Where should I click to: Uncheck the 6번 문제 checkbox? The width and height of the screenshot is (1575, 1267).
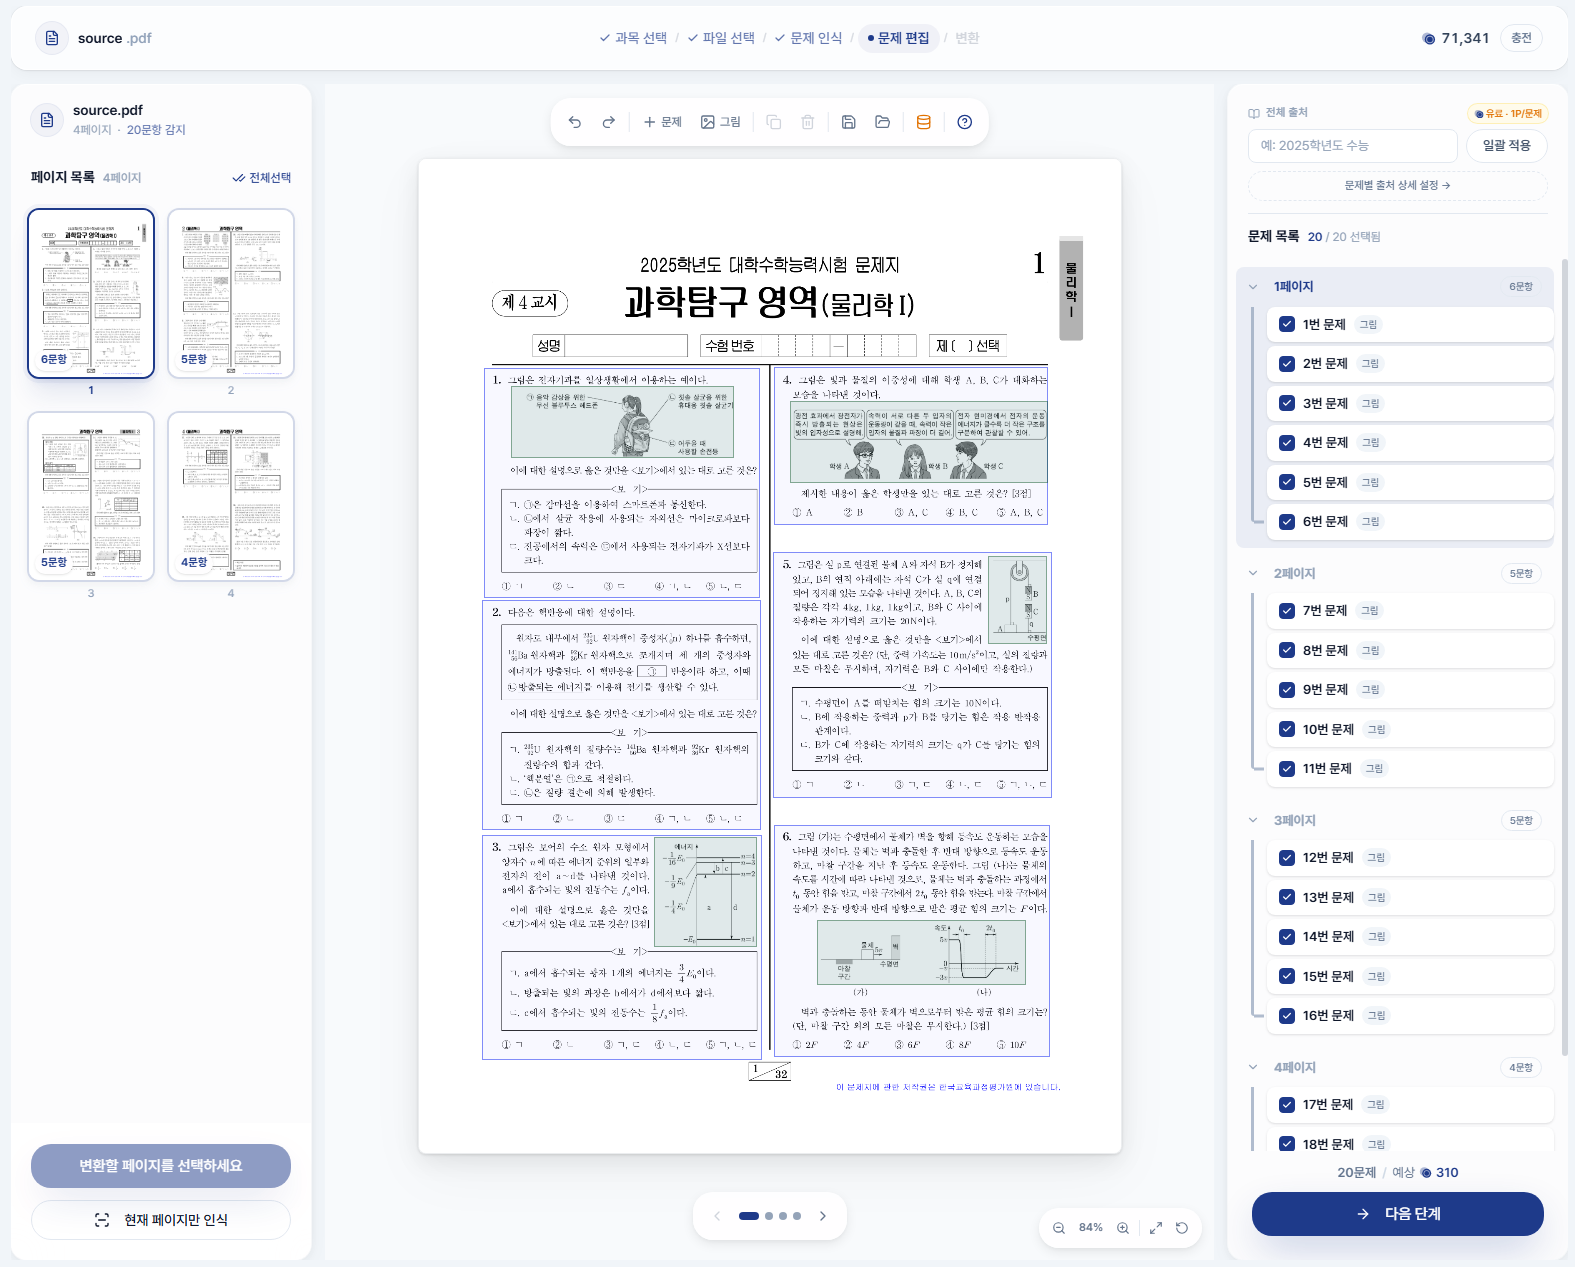tap(1287, 521)
